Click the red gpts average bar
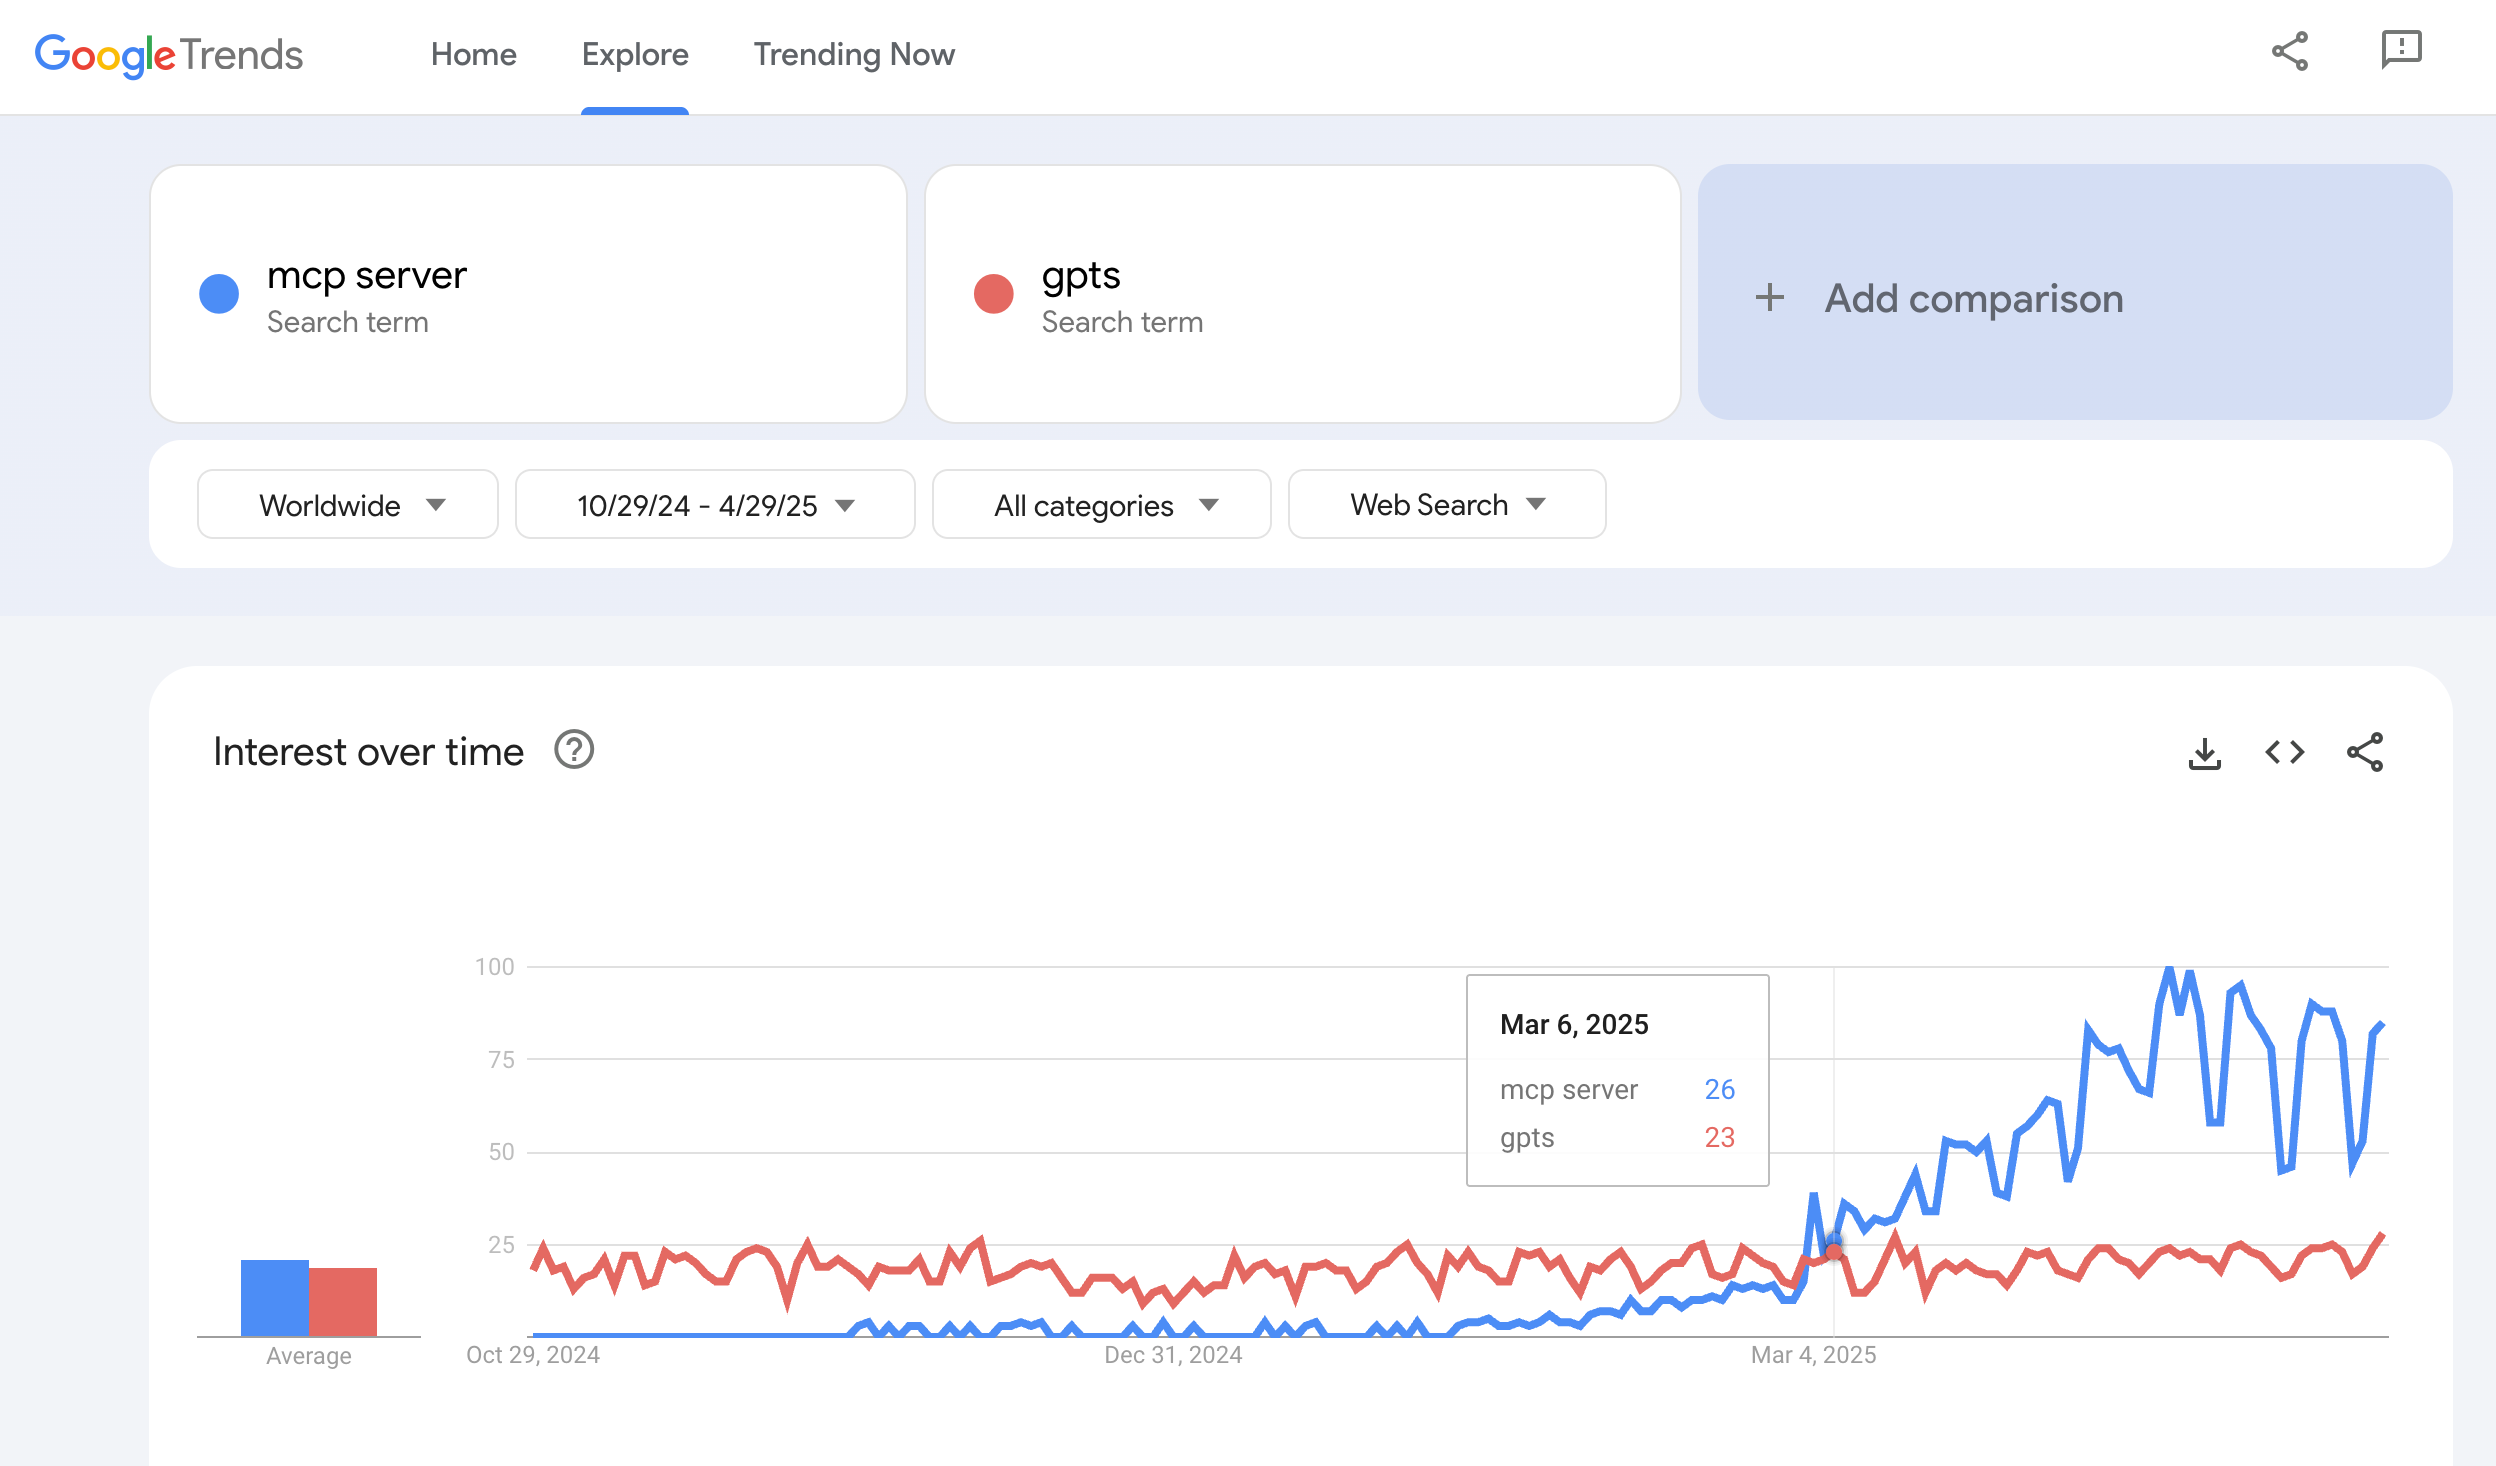The image size is (2496, 1466). click(343, 1301)
